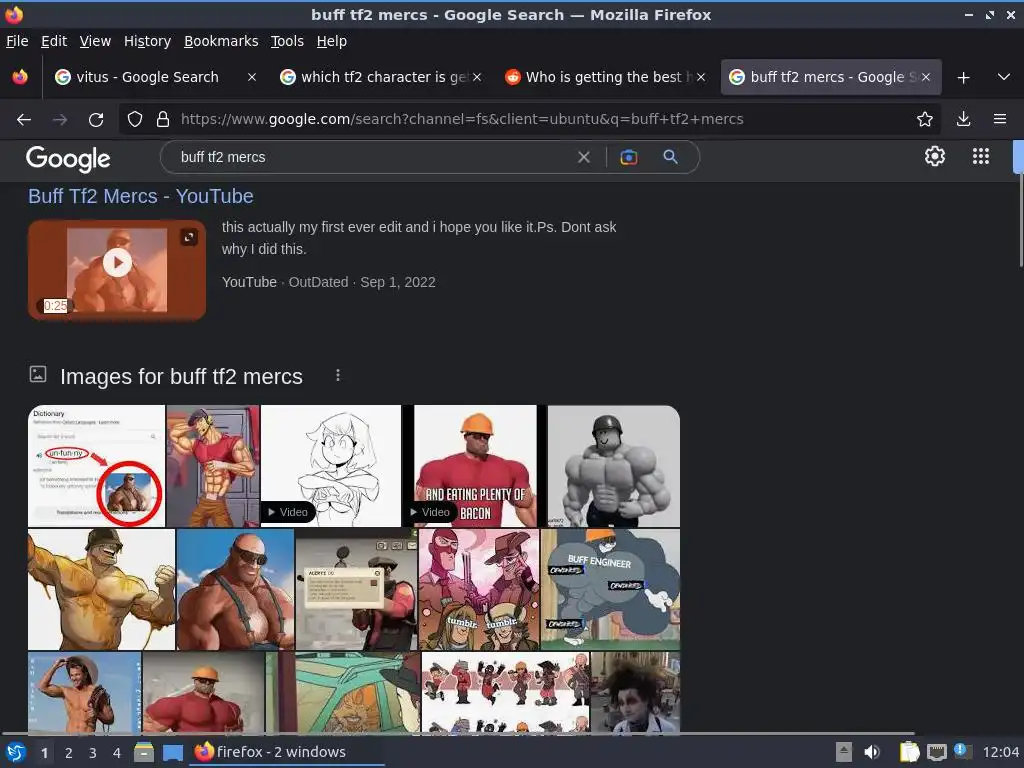Open the clipboard manager tray icon
Image resolution: width=1024 pixels, height=768 pixels.
909,752
